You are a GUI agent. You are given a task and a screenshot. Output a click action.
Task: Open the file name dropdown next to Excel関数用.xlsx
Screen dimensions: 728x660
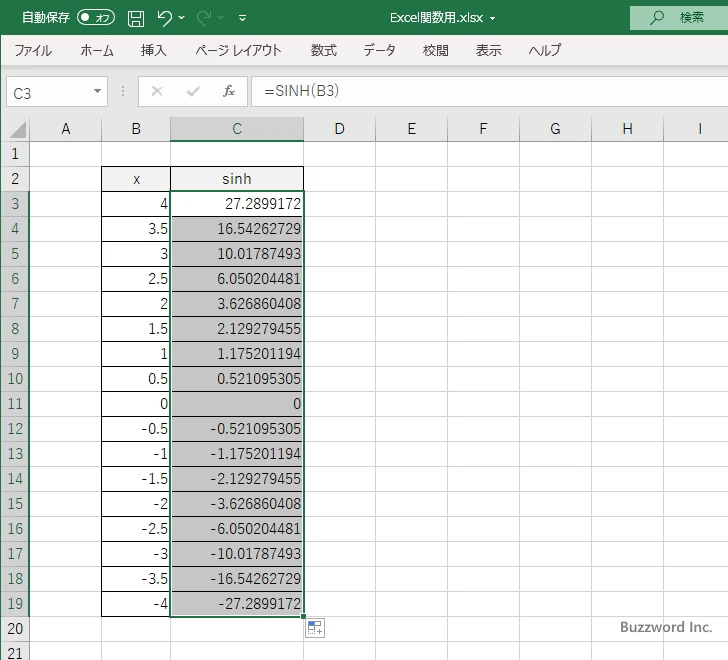tap(492, 19)
